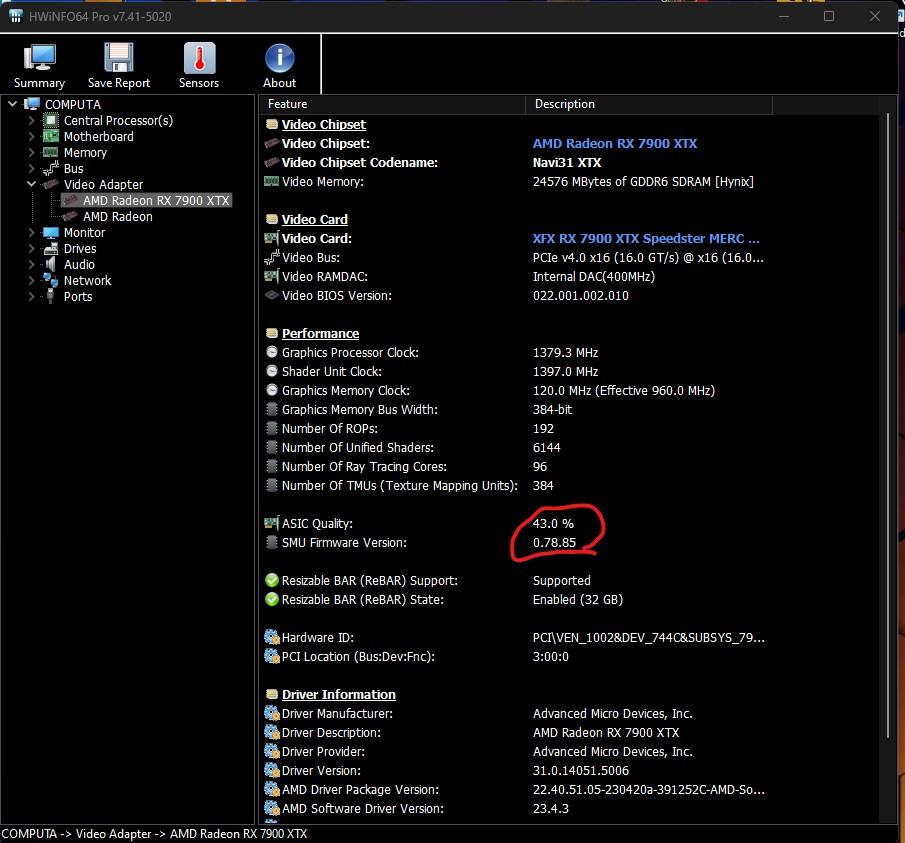Expand the Drives tree node
This screenshot has width=905, height=843.
tap(32, 249)
